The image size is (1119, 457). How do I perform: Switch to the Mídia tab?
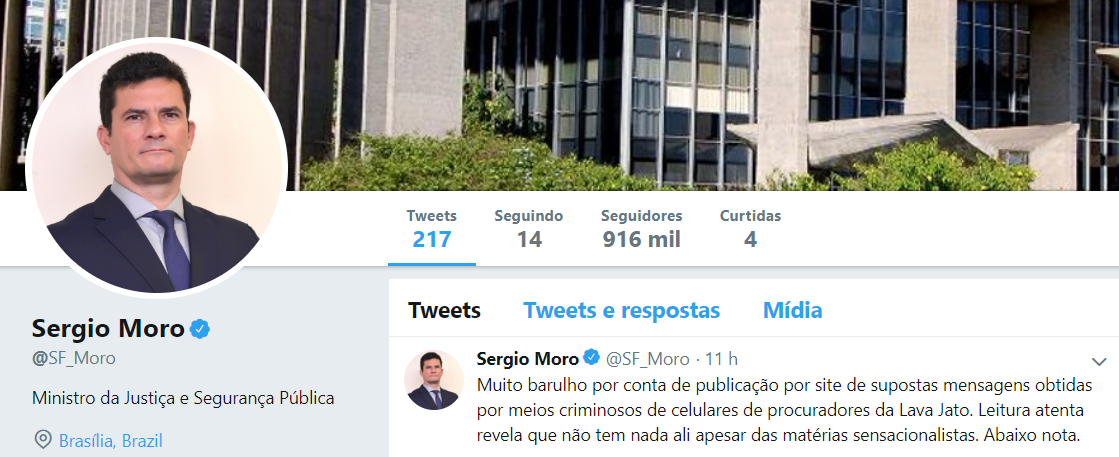pos(792,311)
